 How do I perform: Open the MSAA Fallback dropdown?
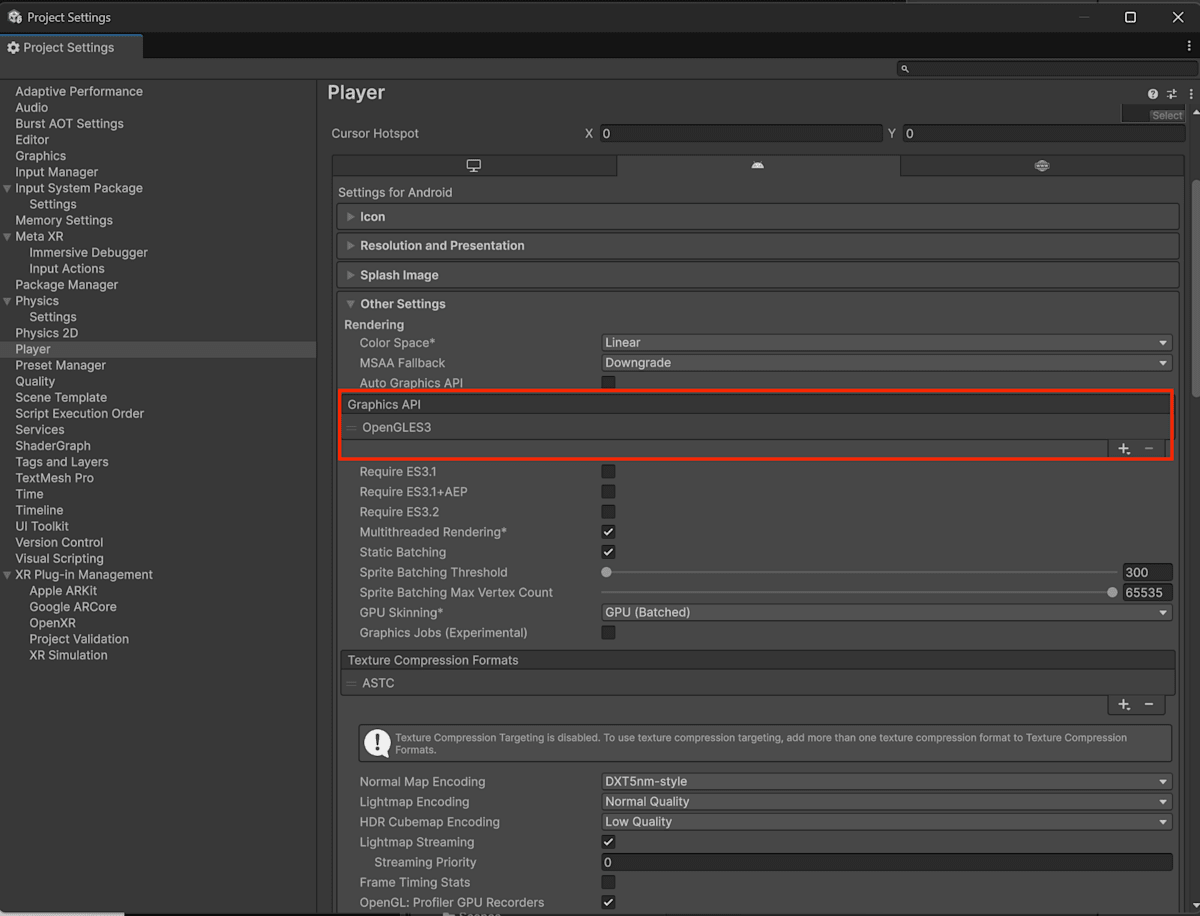click(886, 363)
